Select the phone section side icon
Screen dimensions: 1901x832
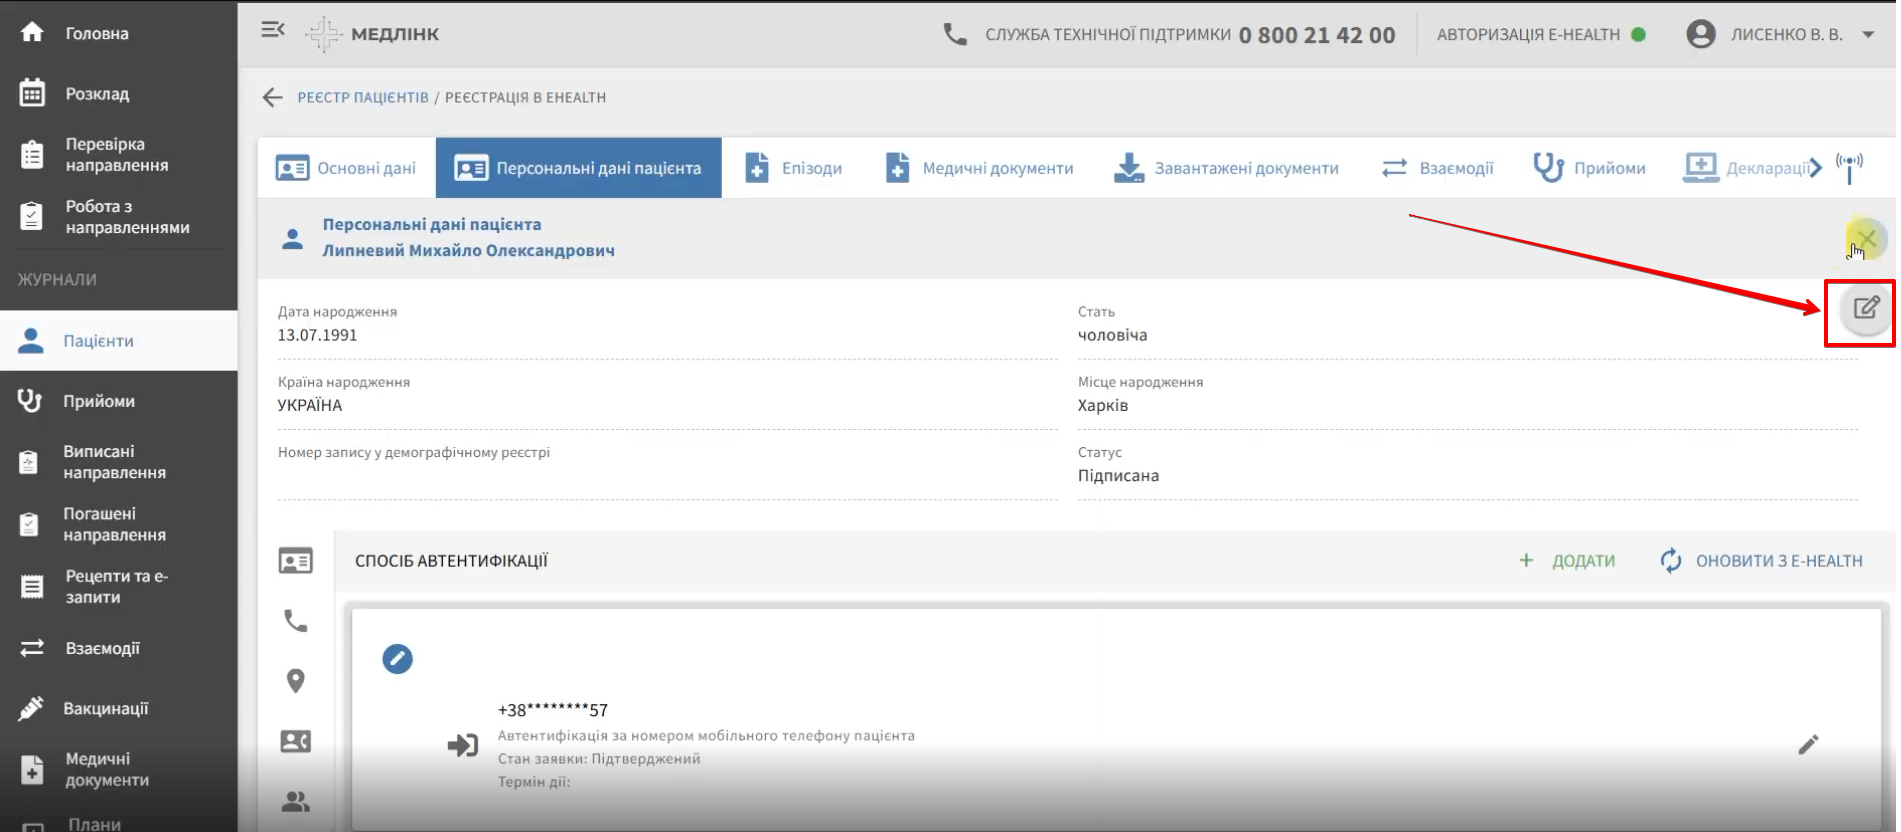[x=296, y=621]
